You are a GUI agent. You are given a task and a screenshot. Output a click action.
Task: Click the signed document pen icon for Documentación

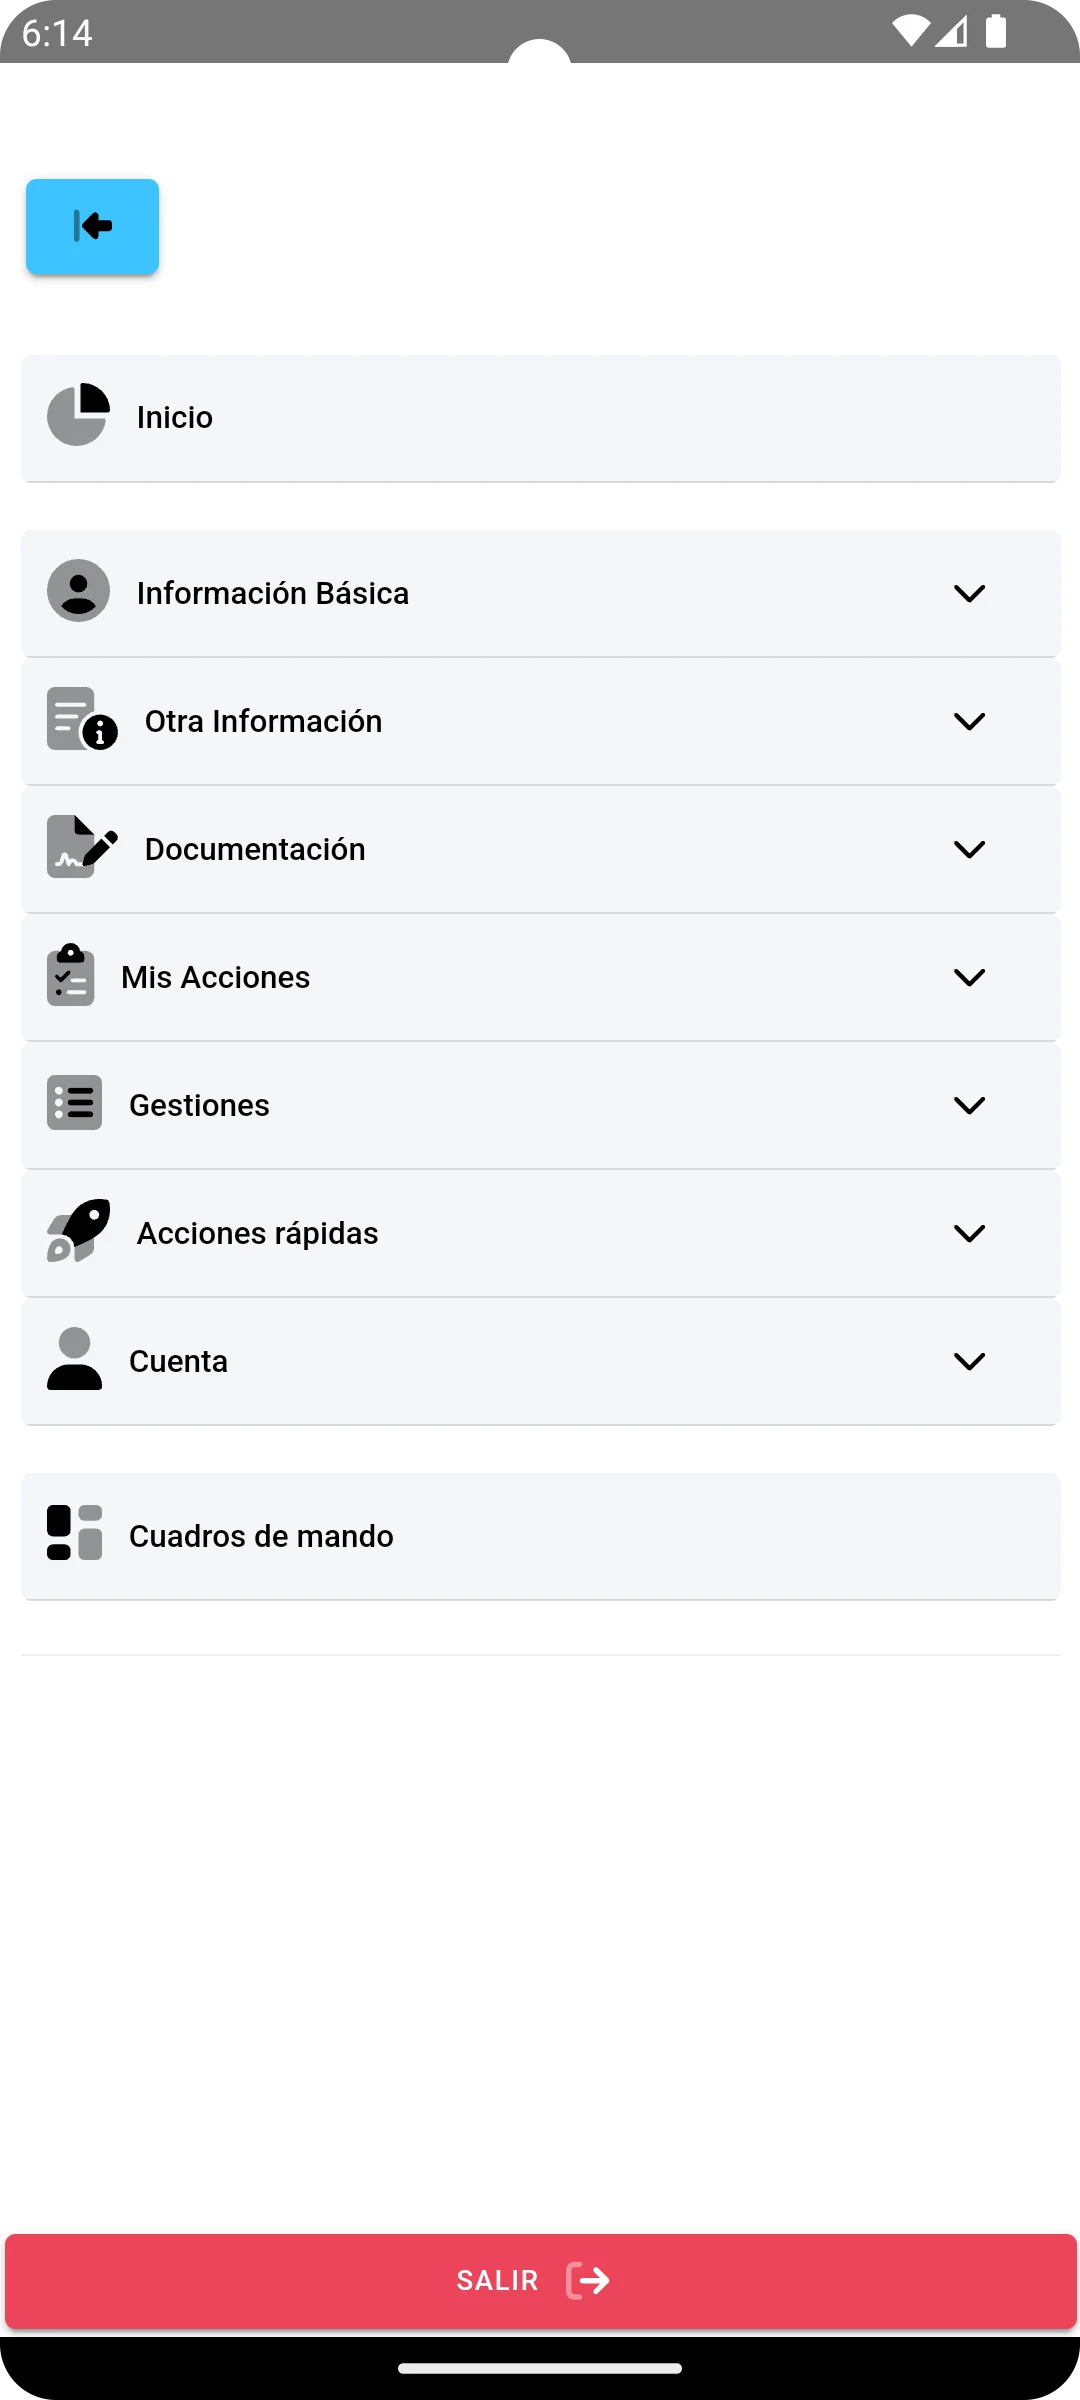tap(82, 846)
